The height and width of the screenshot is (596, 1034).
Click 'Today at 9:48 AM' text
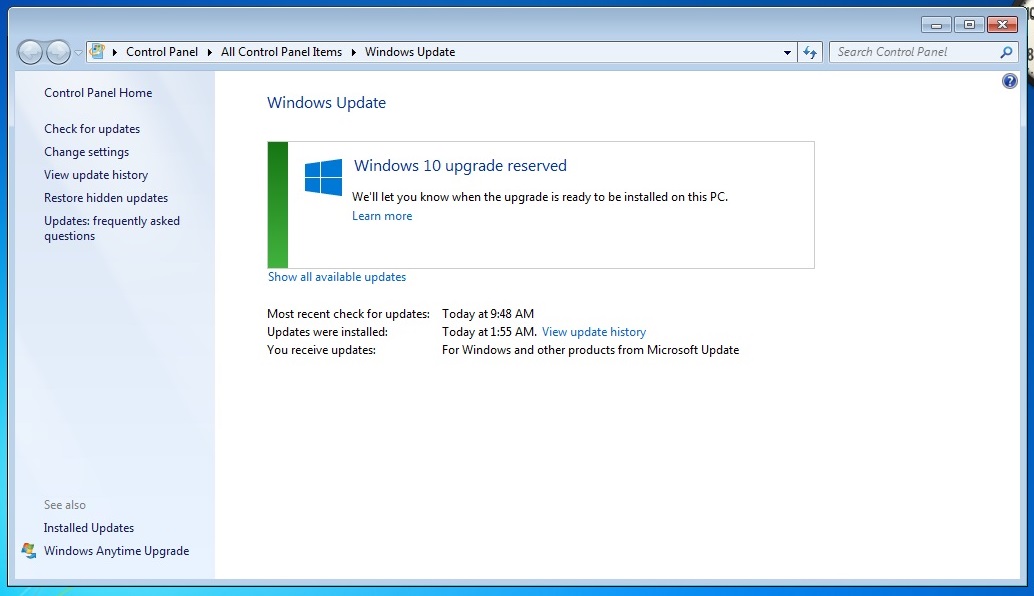tap(488, 314)
